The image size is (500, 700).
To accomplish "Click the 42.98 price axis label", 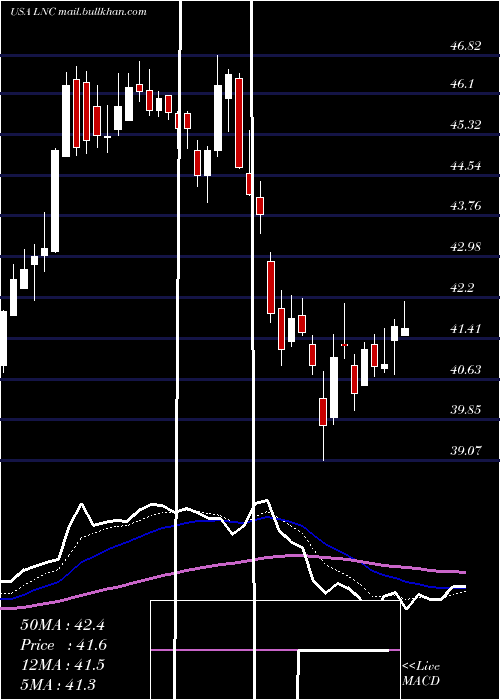I will (466, 247).
